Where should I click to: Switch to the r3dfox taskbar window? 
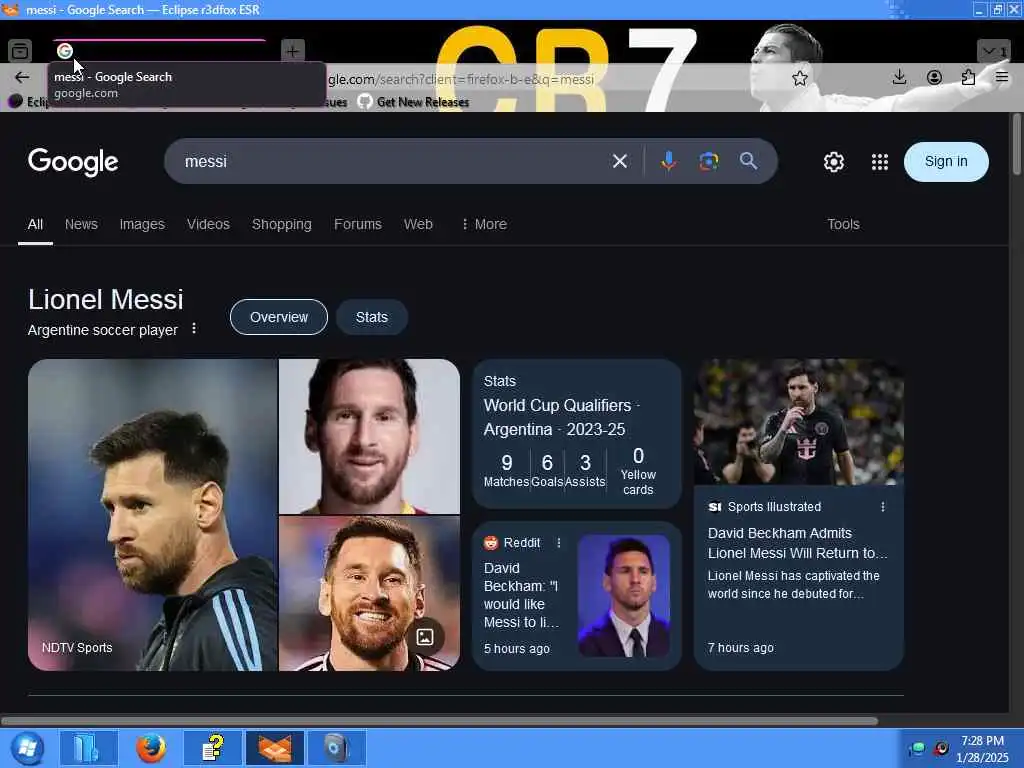274,748
